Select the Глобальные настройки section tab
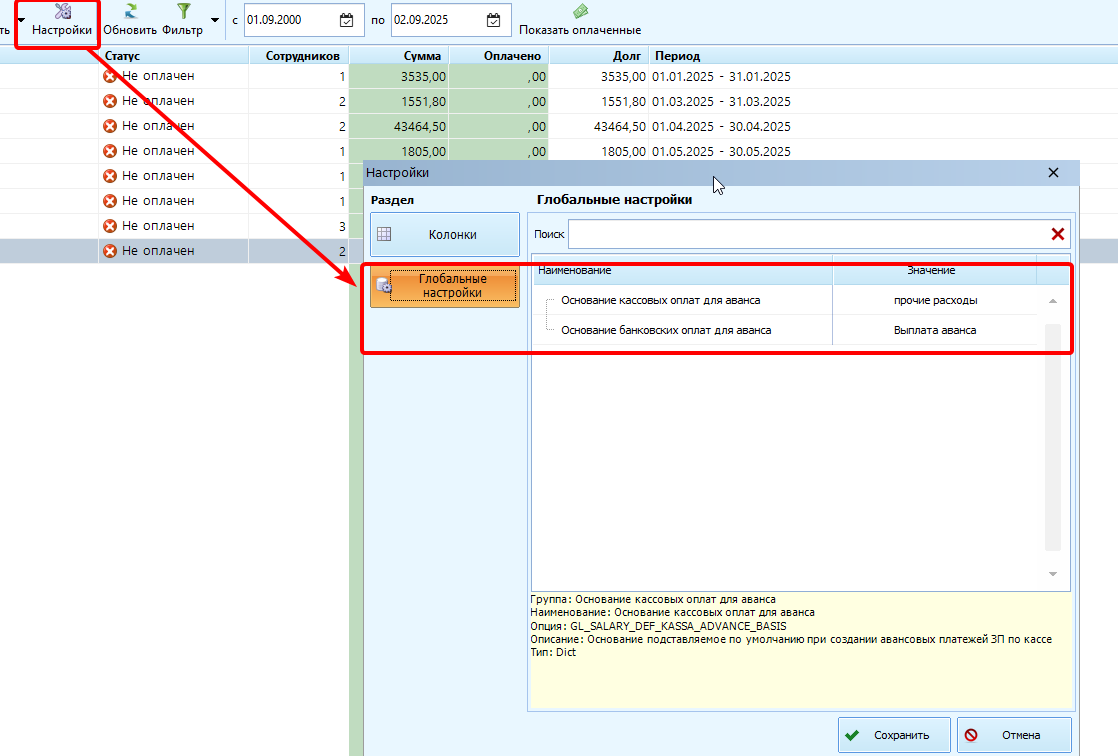 [445, 286]
